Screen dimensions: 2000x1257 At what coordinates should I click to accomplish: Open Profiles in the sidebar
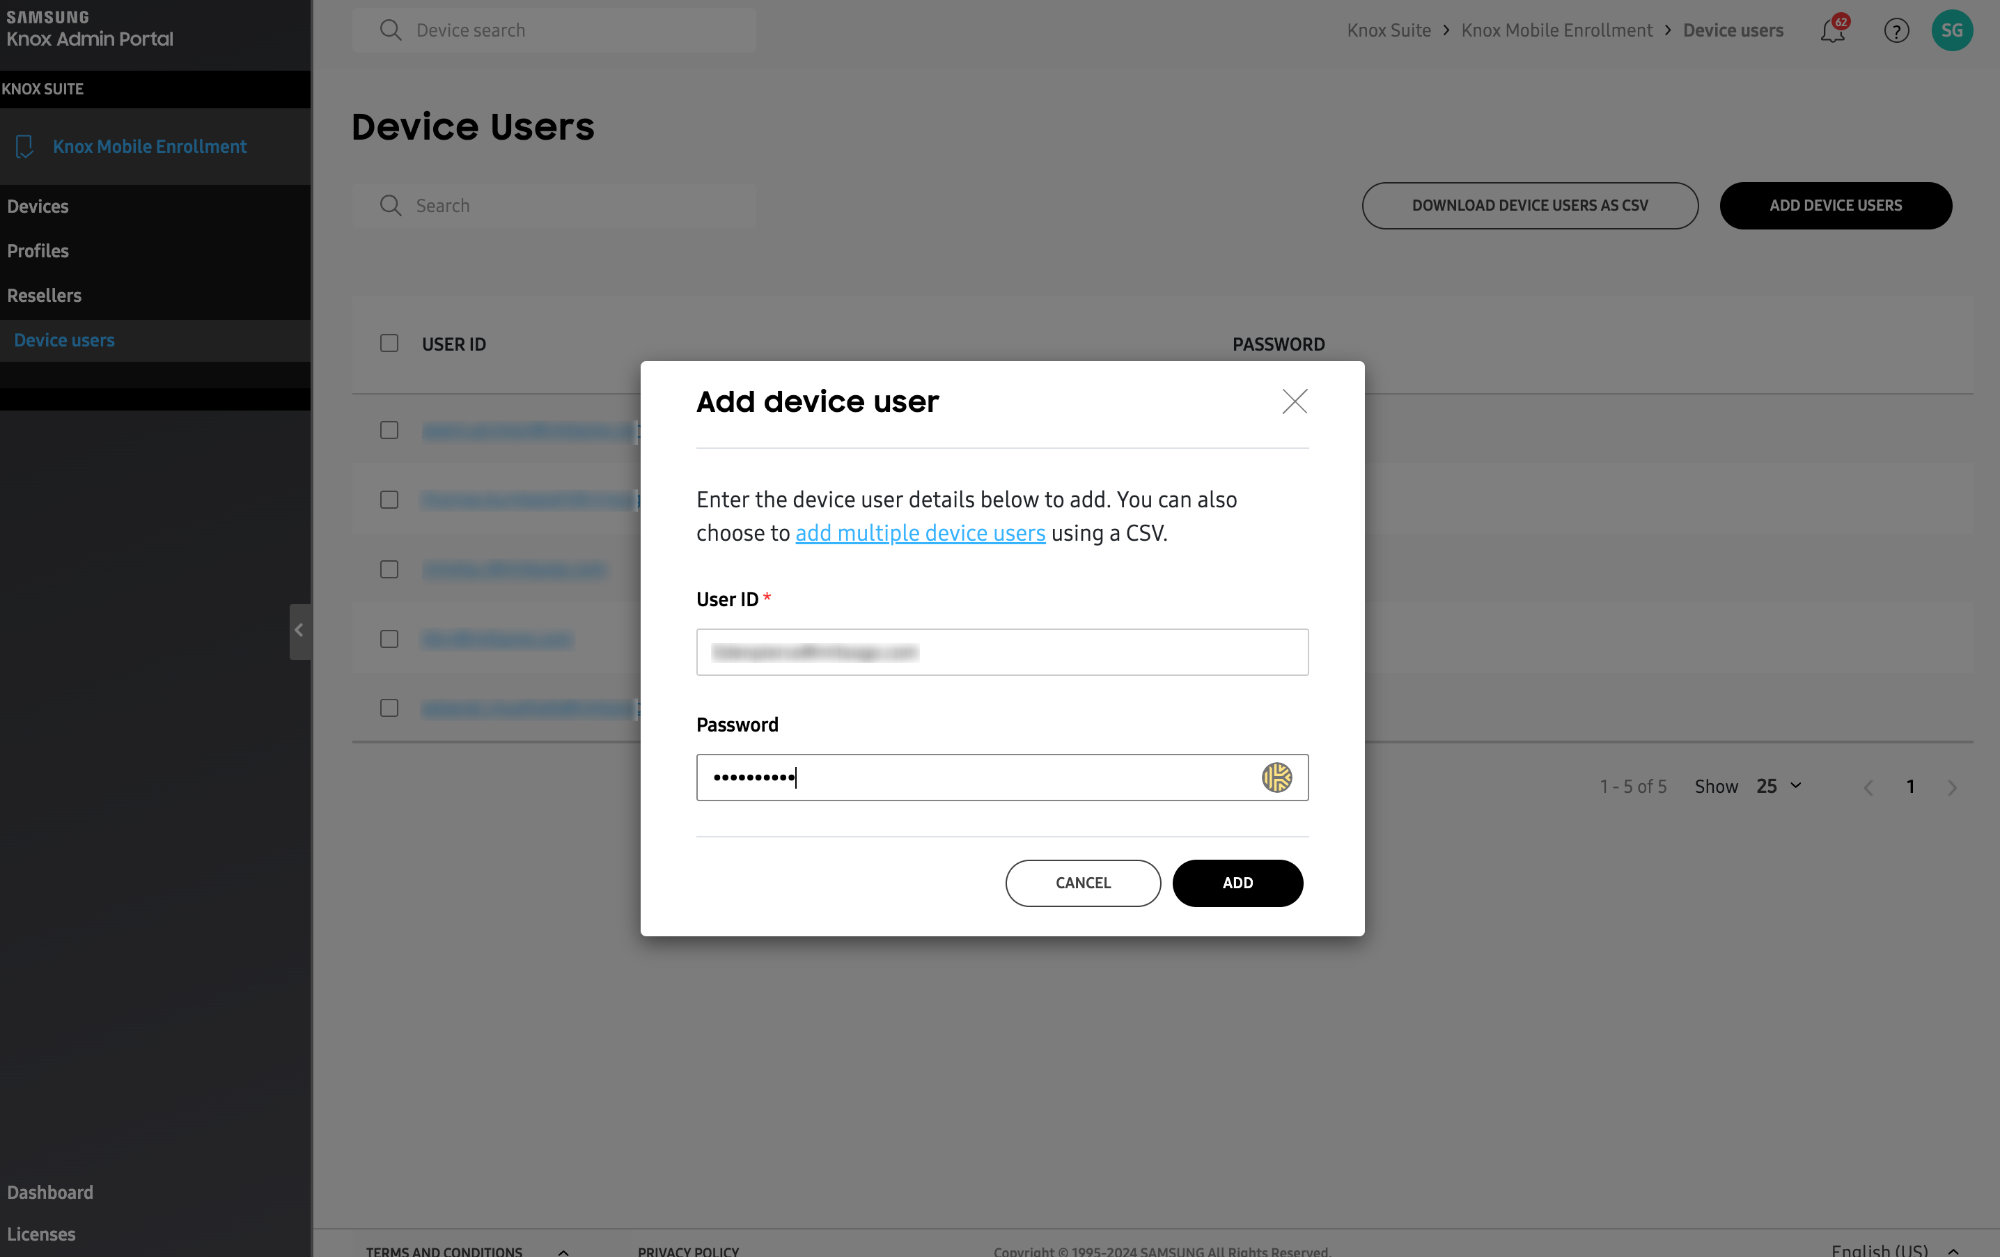pyautogui.click(x=38, y=251)
